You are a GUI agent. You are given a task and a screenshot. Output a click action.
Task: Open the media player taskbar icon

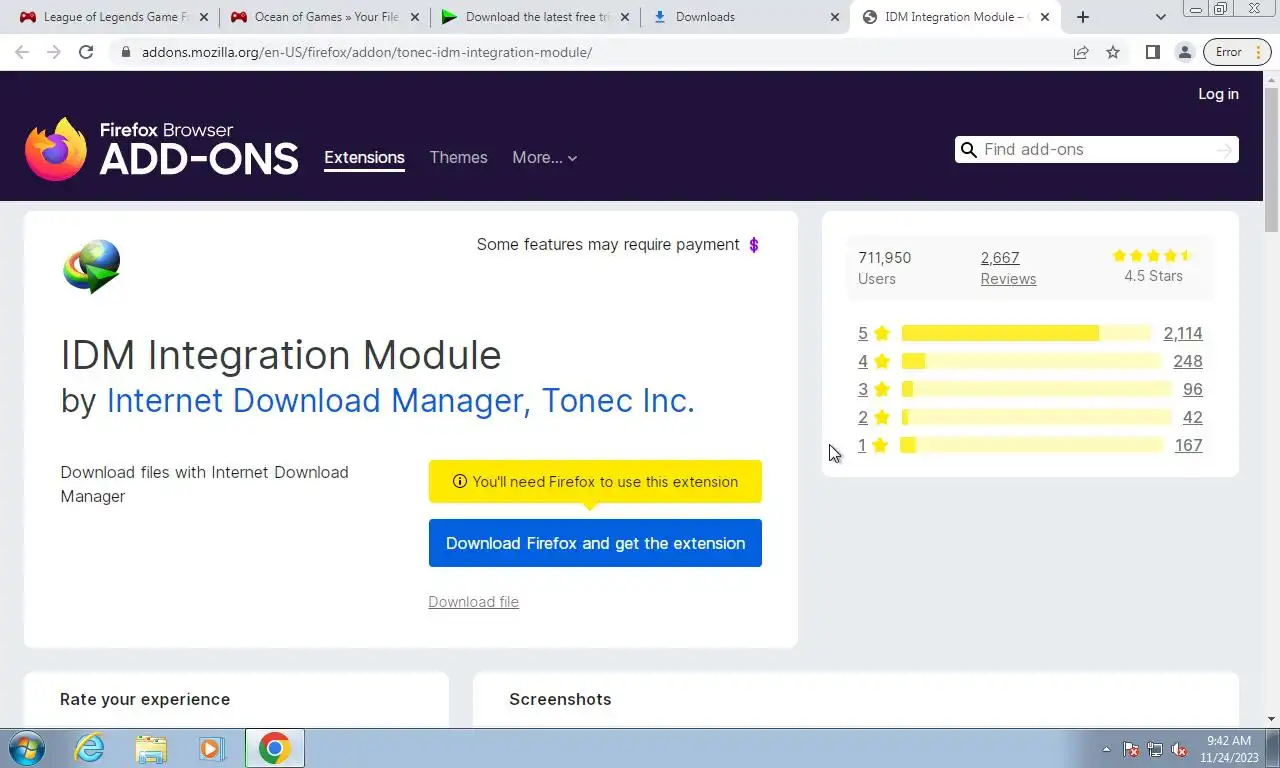pyautogui.click(x=211, y=748)
